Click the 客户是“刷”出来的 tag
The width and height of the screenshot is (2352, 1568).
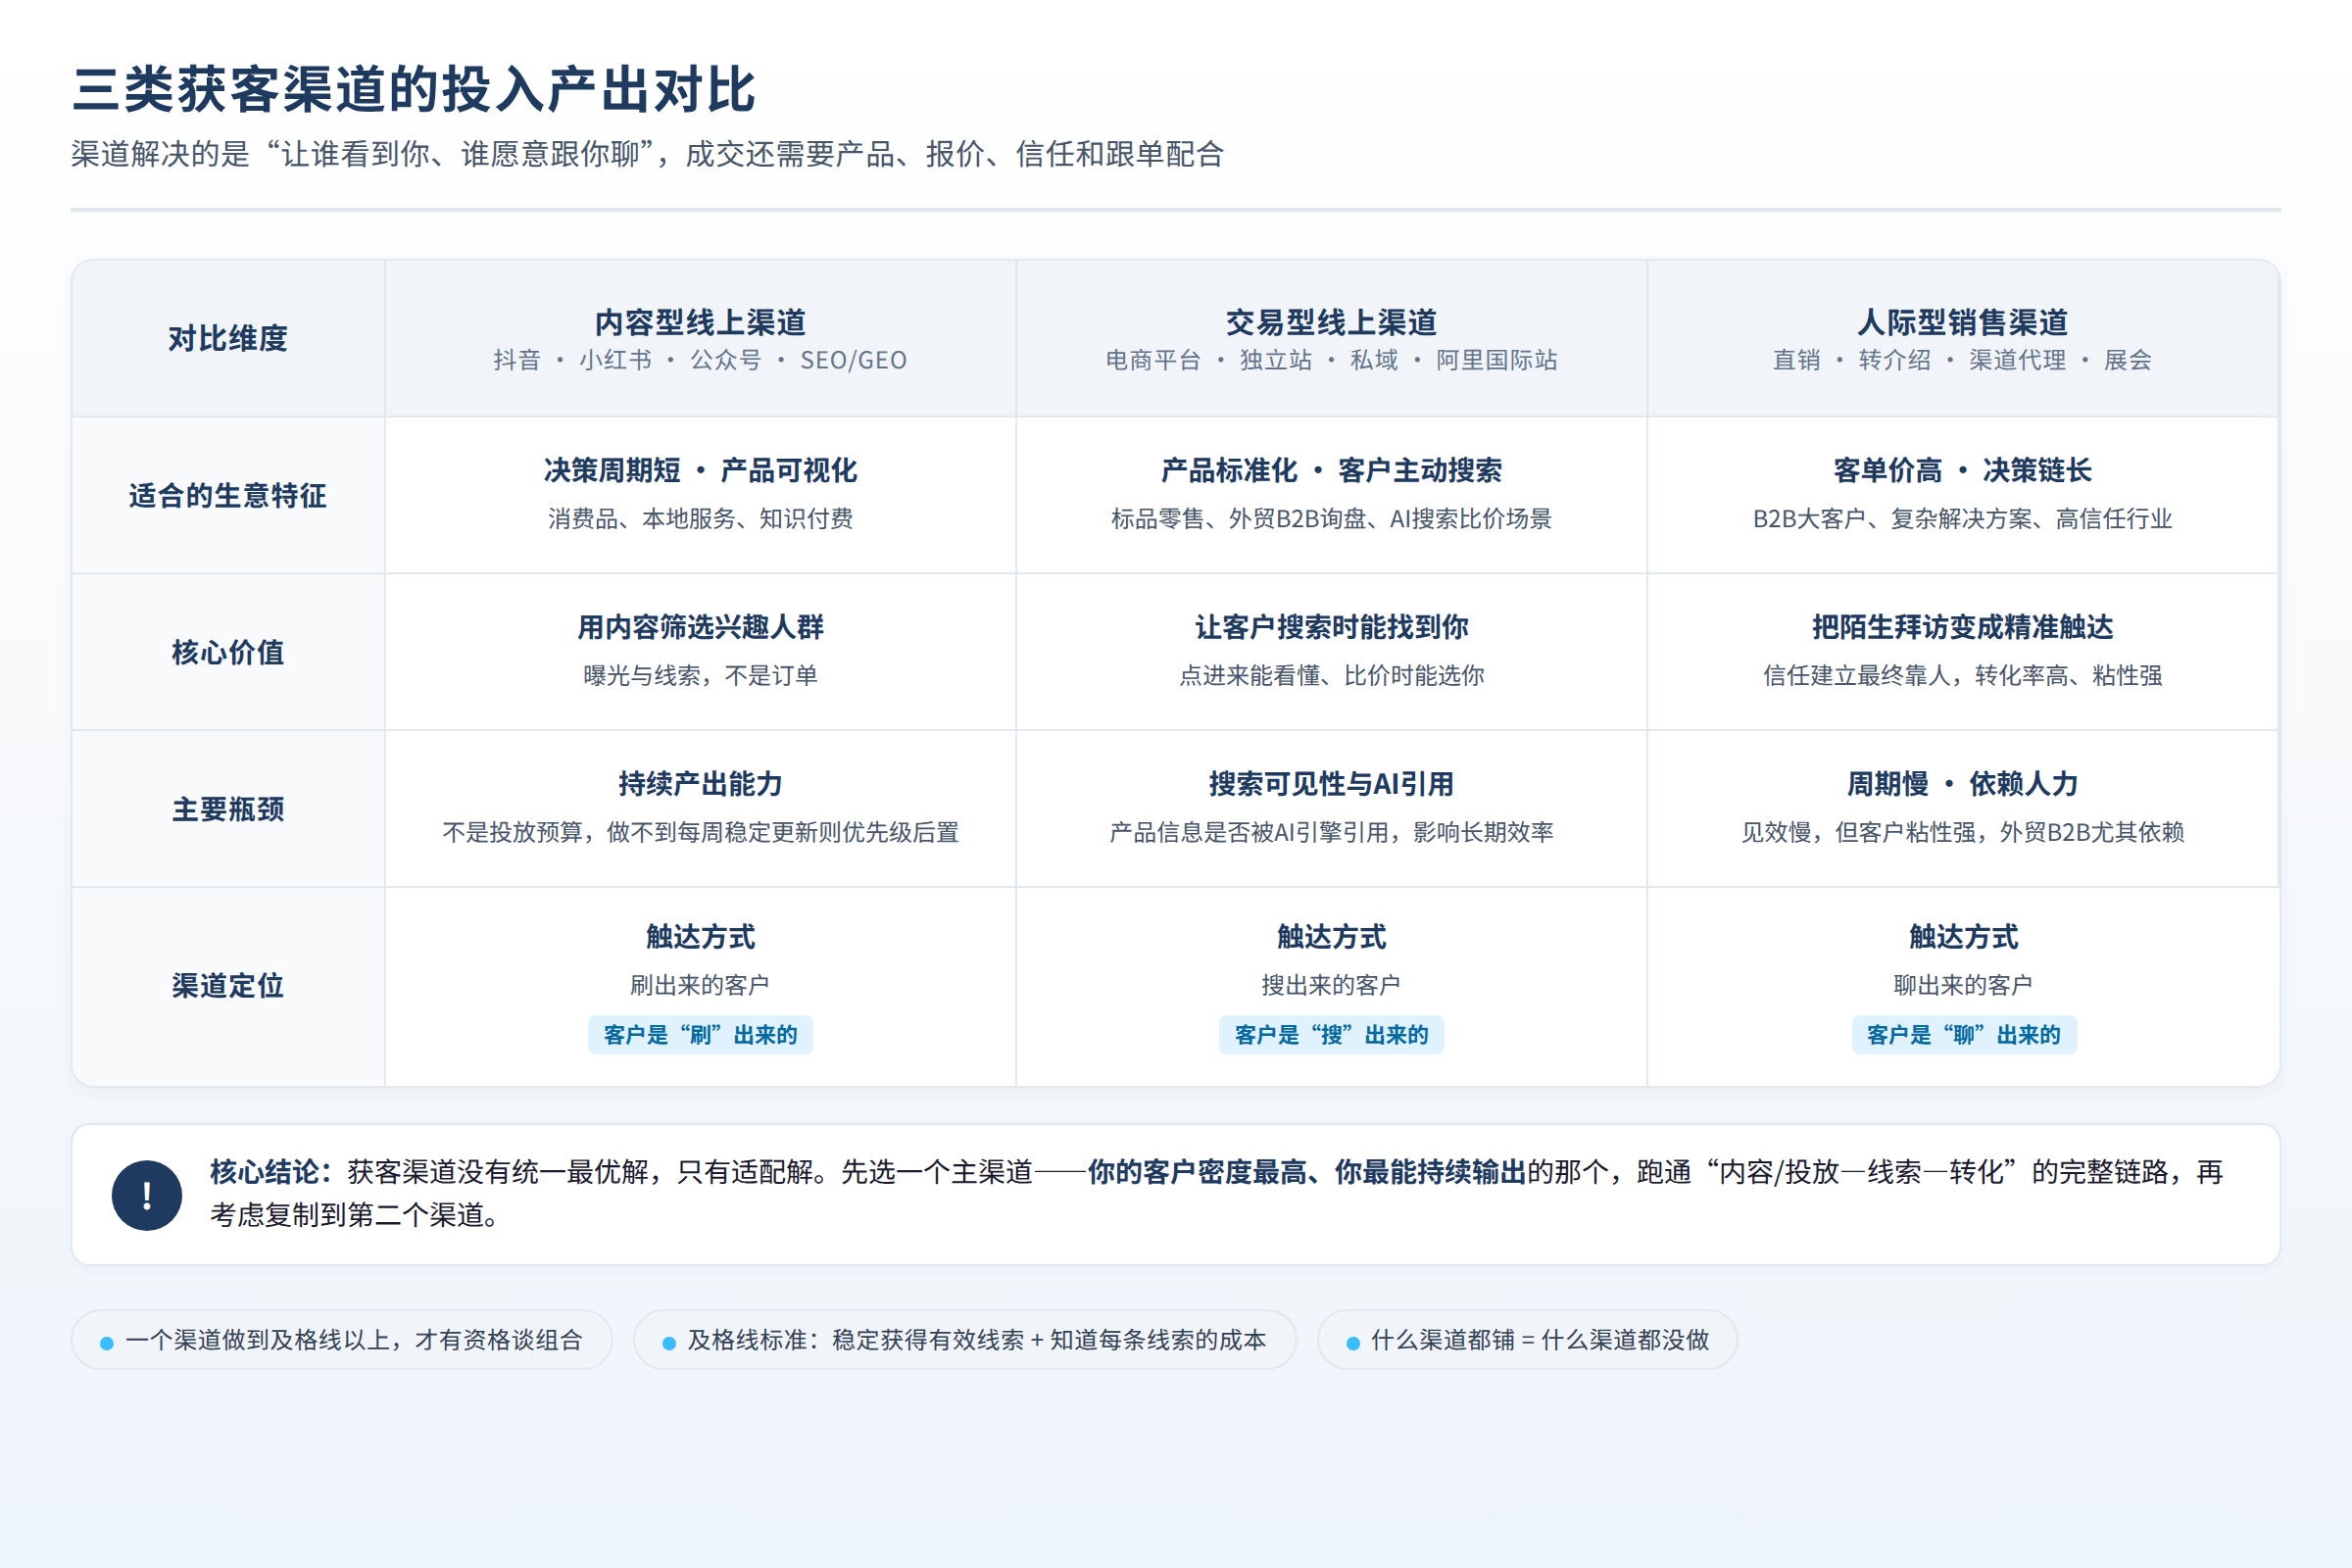click(x=700, y=1035)
